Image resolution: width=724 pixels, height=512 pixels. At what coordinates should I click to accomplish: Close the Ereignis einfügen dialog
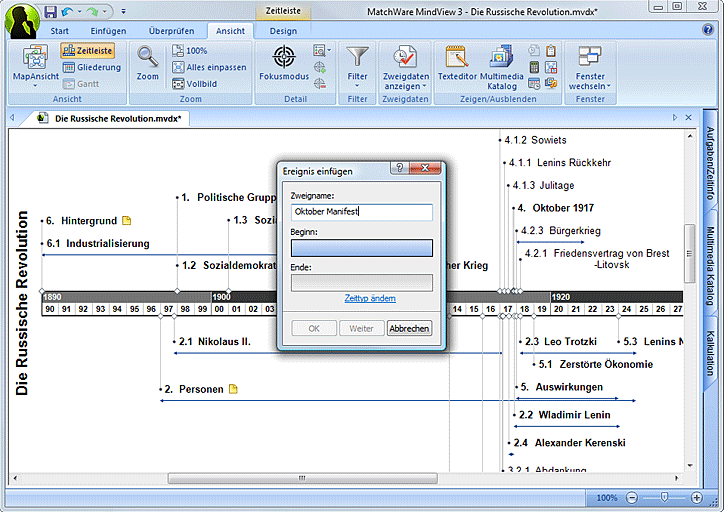(x=425, y=168)
